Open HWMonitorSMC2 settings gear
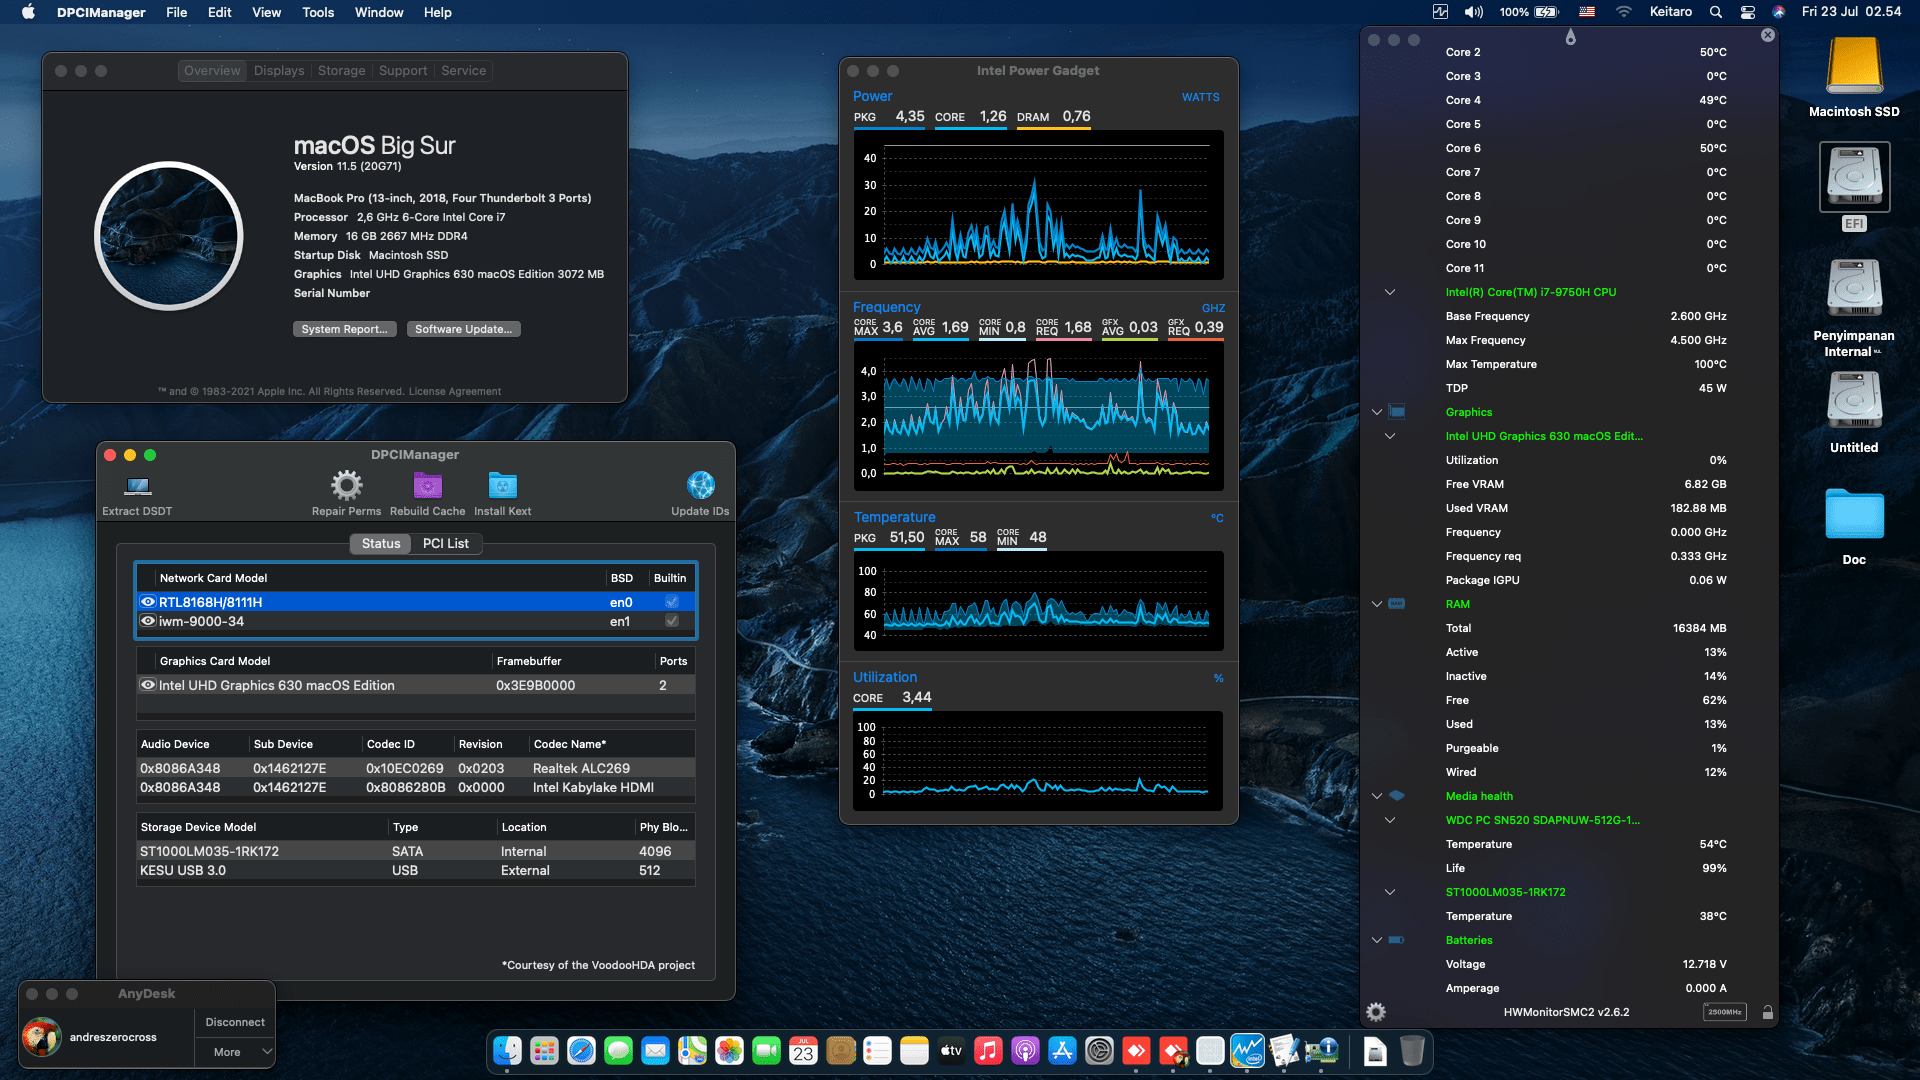 pos(1376,1012)
